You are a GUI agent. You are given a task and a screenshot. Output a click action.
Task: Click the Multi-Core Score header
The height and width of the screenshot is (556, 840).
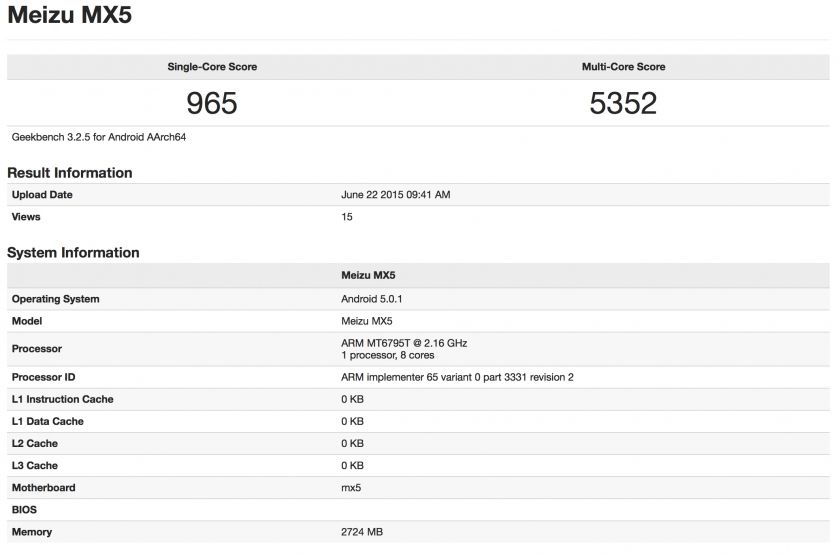pos(623,67)
